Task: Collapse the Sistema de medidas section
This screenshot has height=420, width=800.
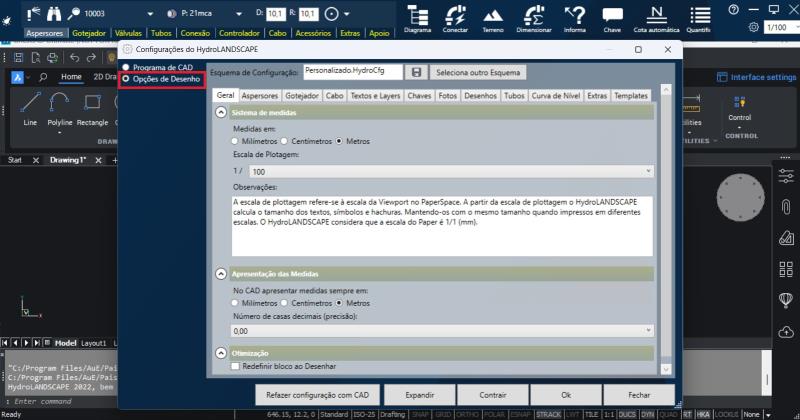Action: (221, 113)
